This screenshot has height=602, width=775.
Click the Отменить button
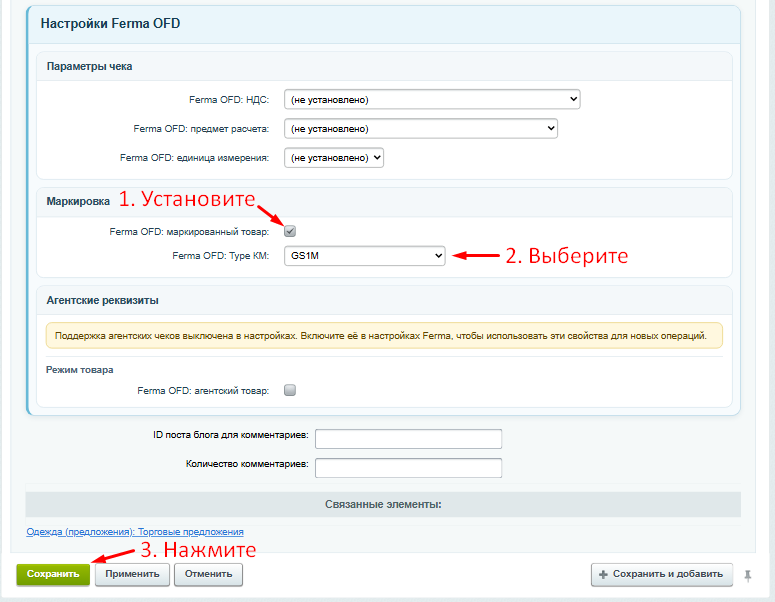(208, 574)
